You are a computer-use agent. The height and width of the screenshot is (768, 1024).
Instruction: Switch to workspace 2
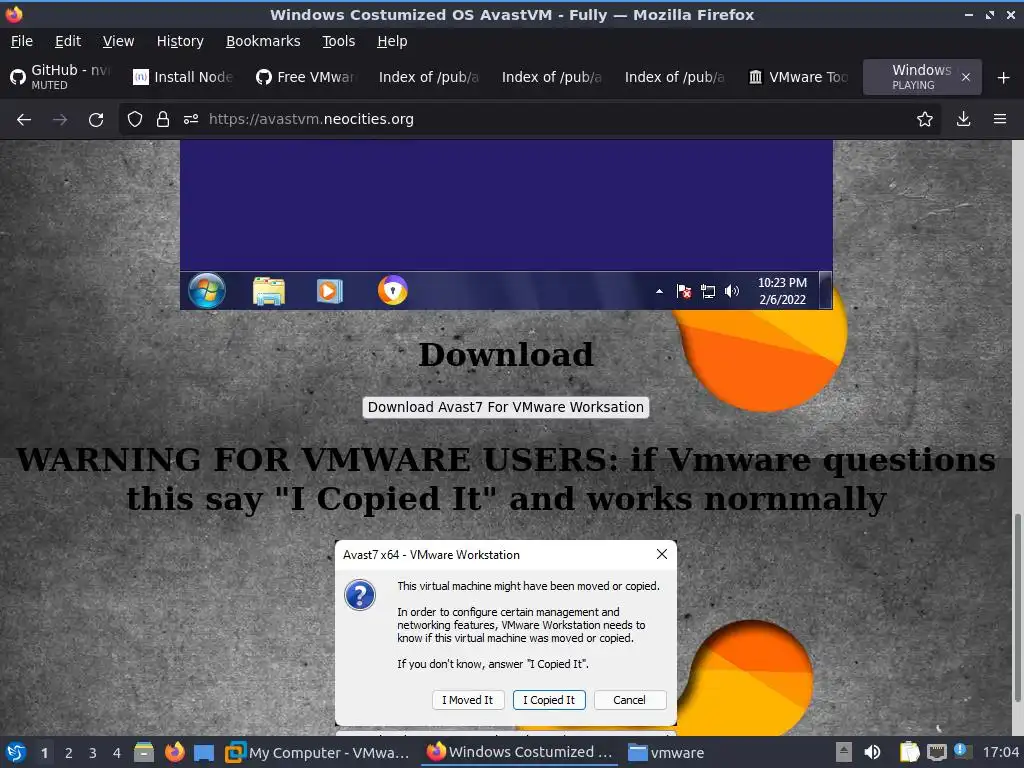click(x=69, y=753)
